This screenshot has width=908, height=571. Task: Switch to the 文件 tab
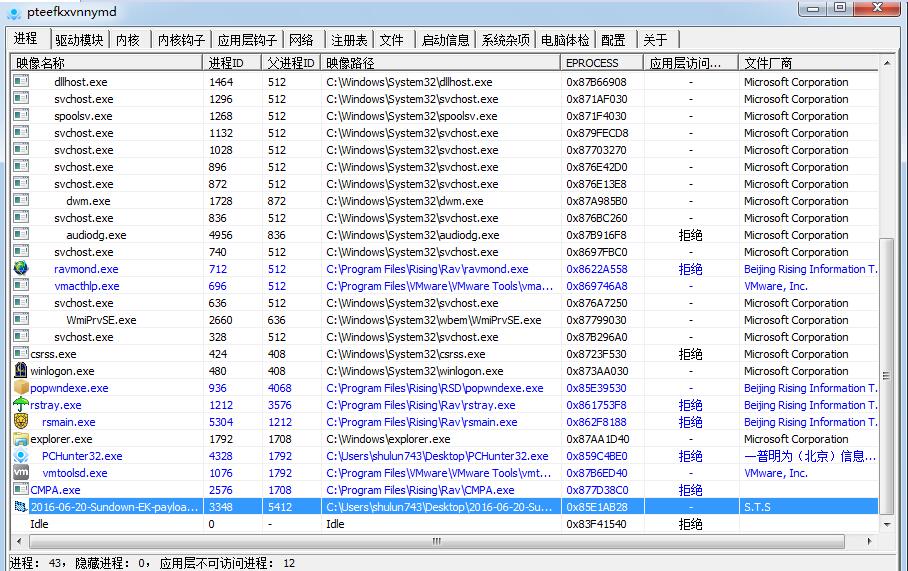point(391,40)
